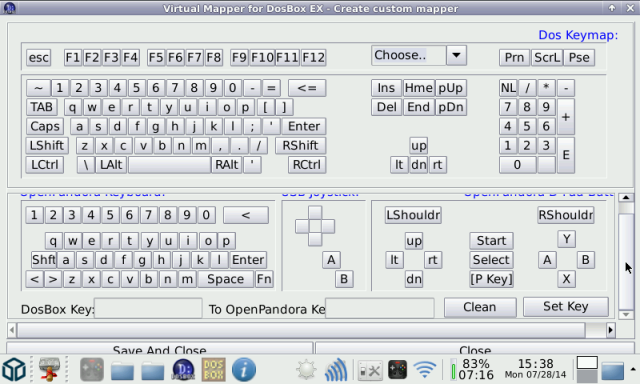The height and width of the screenshot is (384, 640).
Task: Open the blue signal waves tray icon
Action: coord(336,370)
